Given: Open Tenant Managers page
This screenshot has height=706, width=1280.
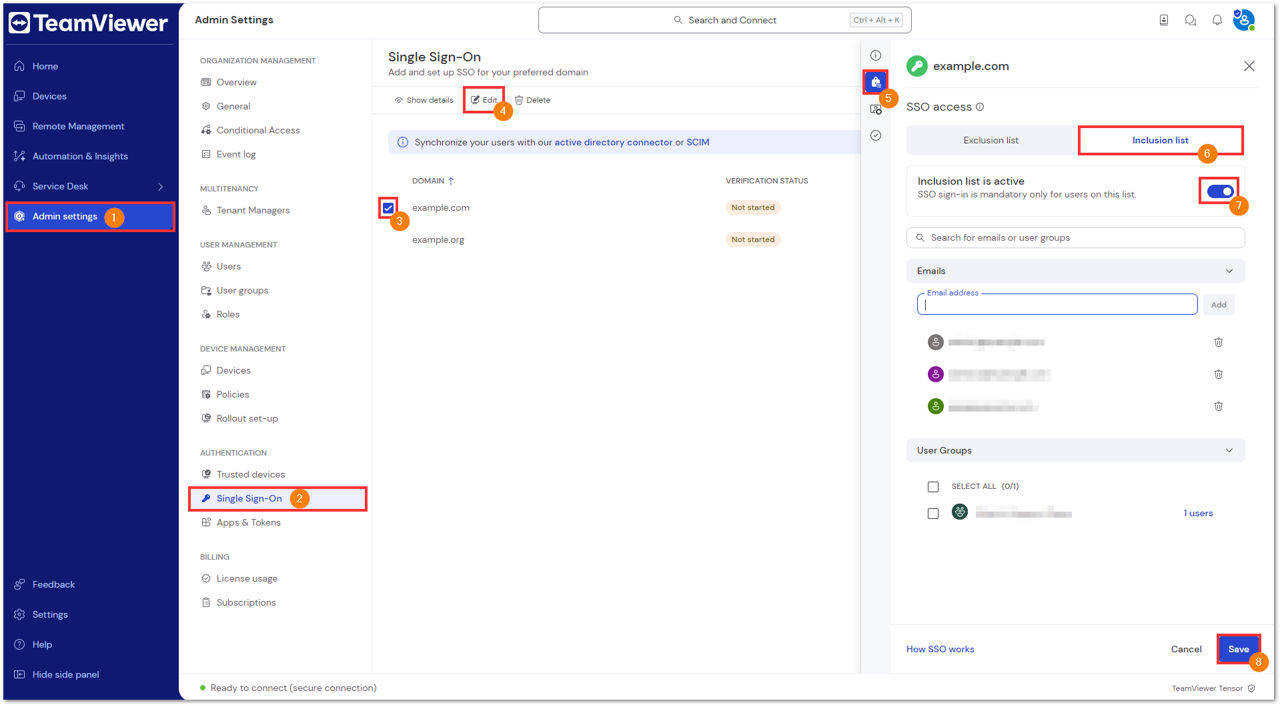Looking at the screenshot, I should tap(253, 210).
